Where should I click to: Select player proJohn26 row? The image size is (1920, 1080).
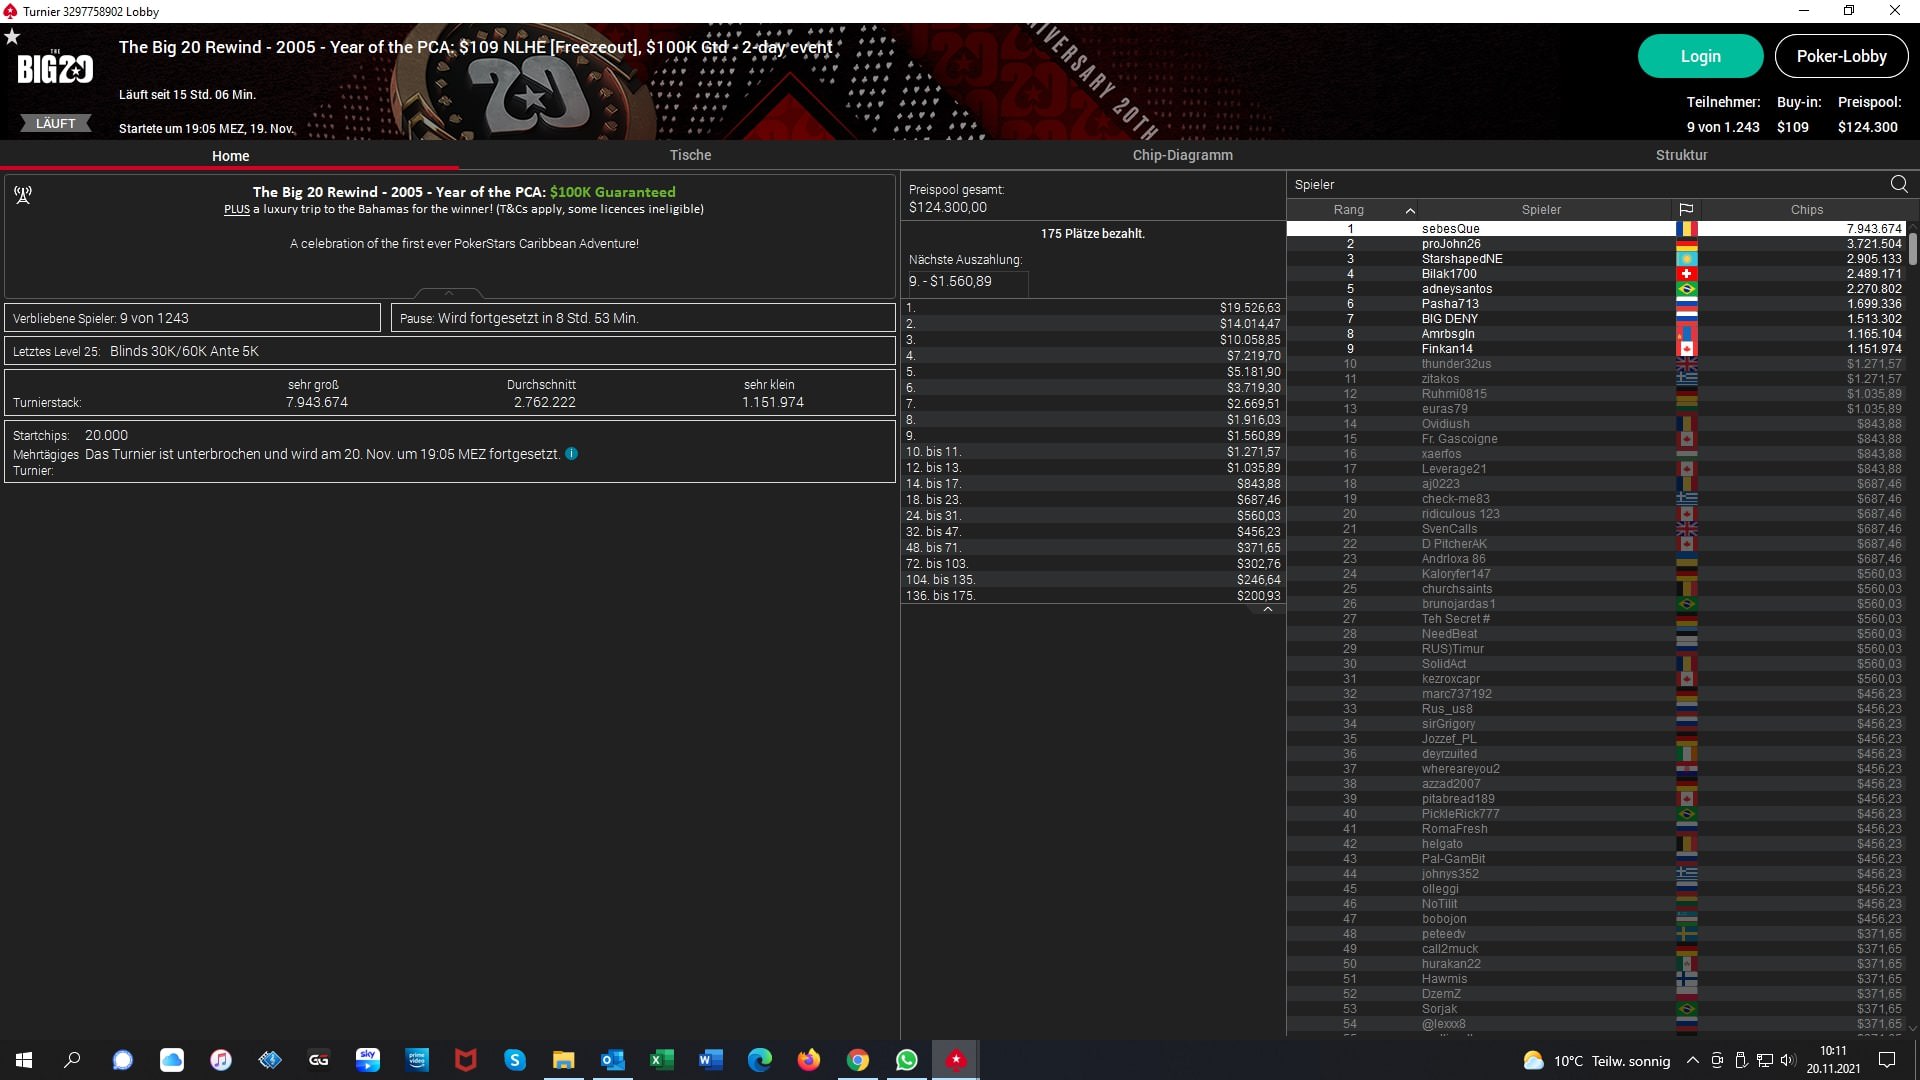pyautogui.click(x=1596, y=244)
